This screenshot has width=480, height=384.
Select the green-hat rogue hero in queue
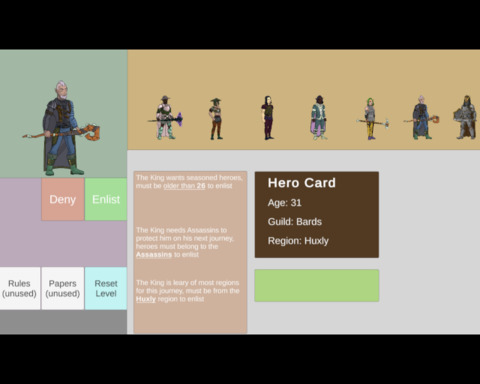point(216,119)
